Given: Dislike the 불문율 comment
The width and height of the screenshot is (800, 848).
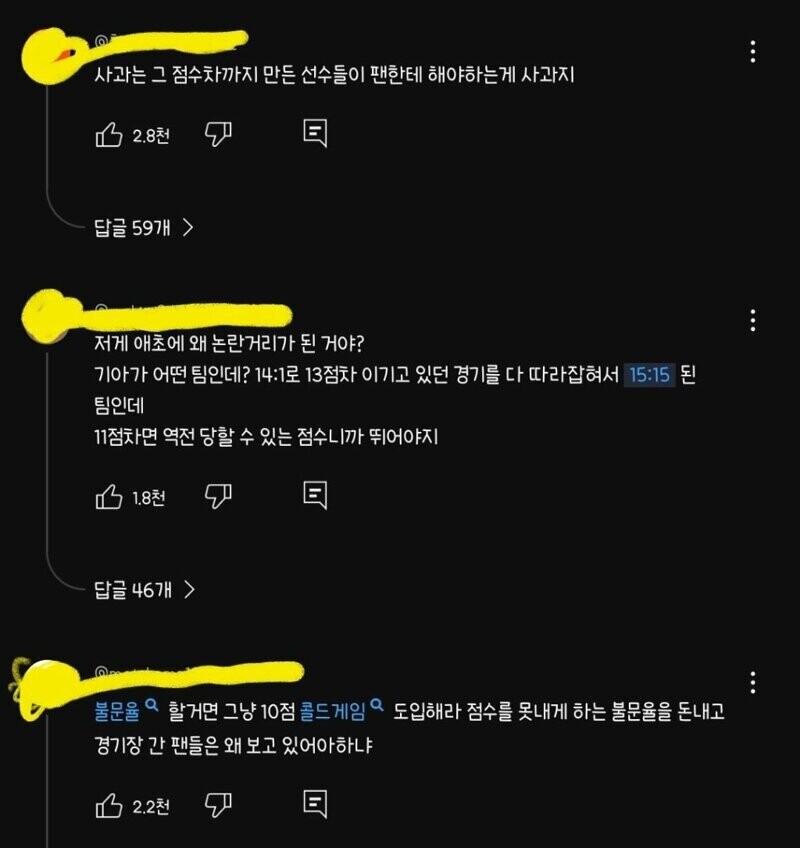Looking at the screenshot, I should click(218, 805).
